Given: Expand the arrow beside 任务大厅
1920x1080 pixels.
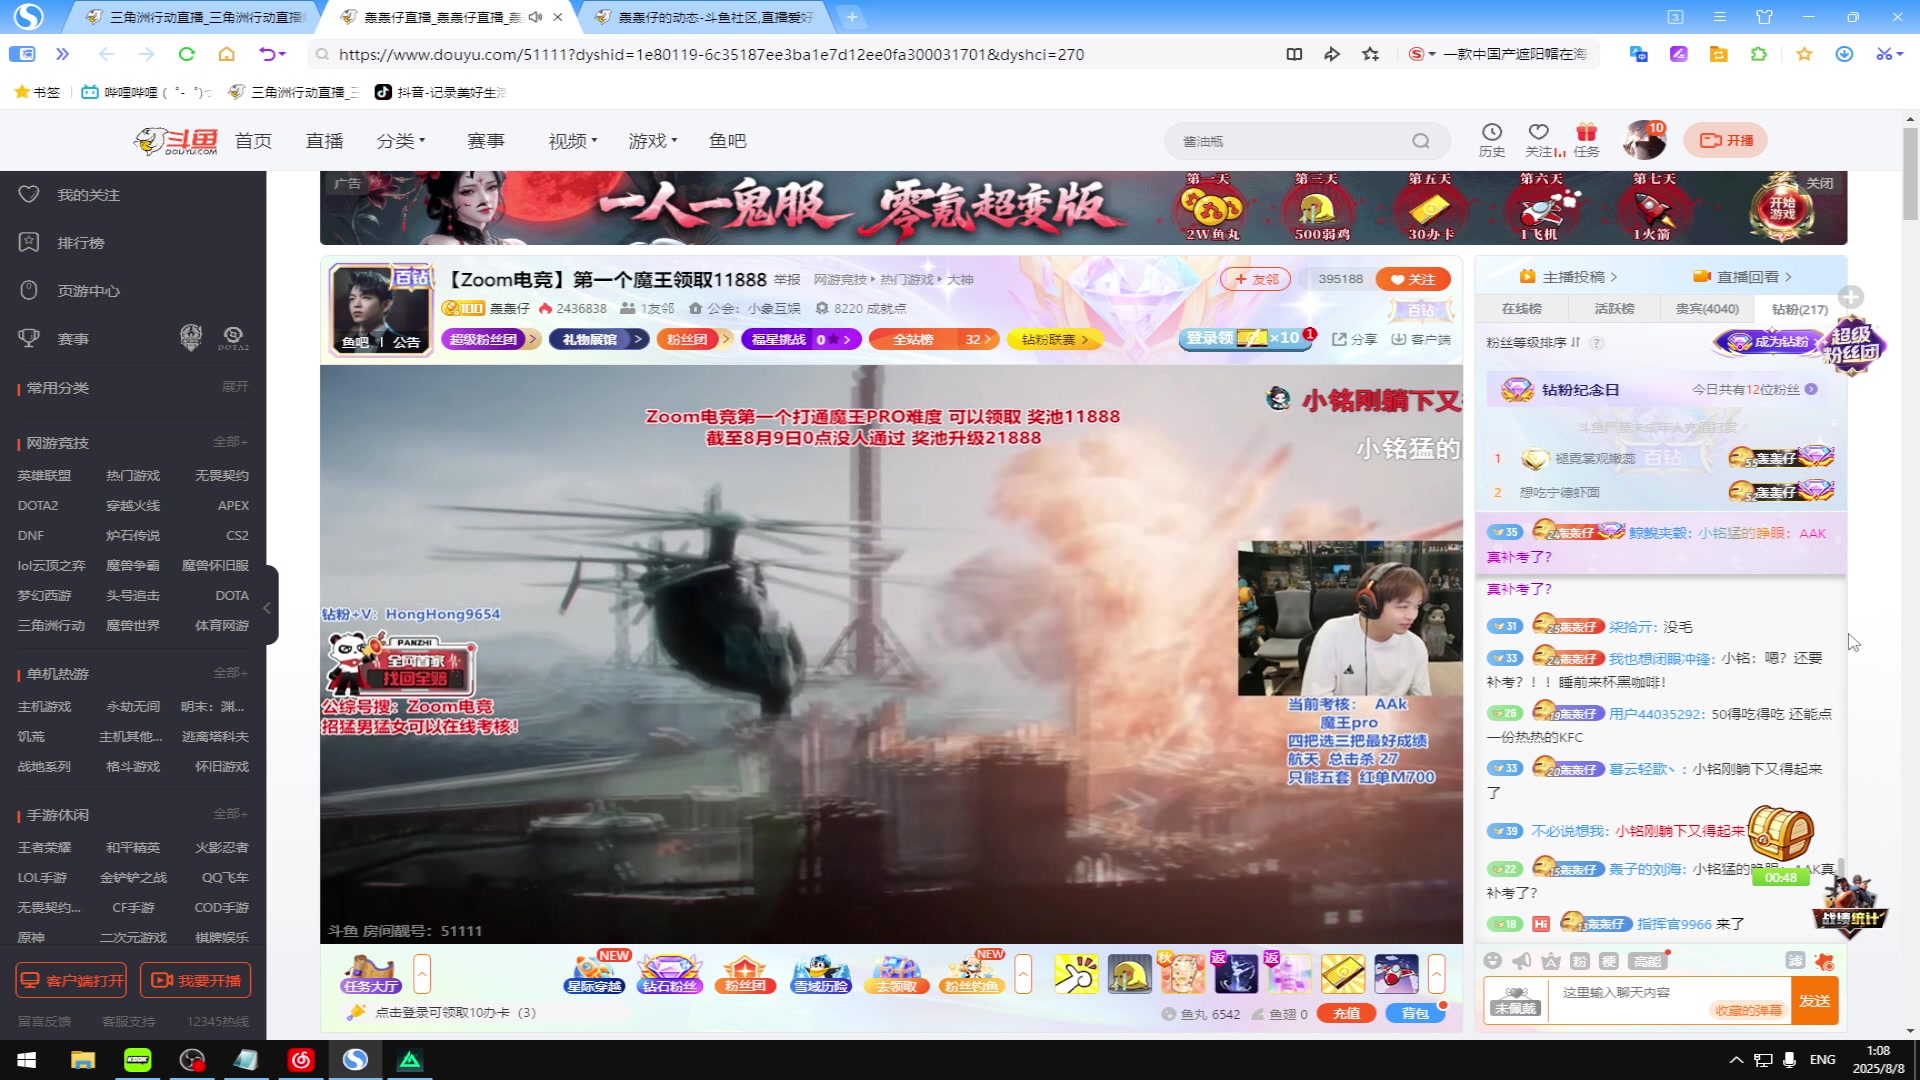Looking at the screenshot, I should [422, 973].
